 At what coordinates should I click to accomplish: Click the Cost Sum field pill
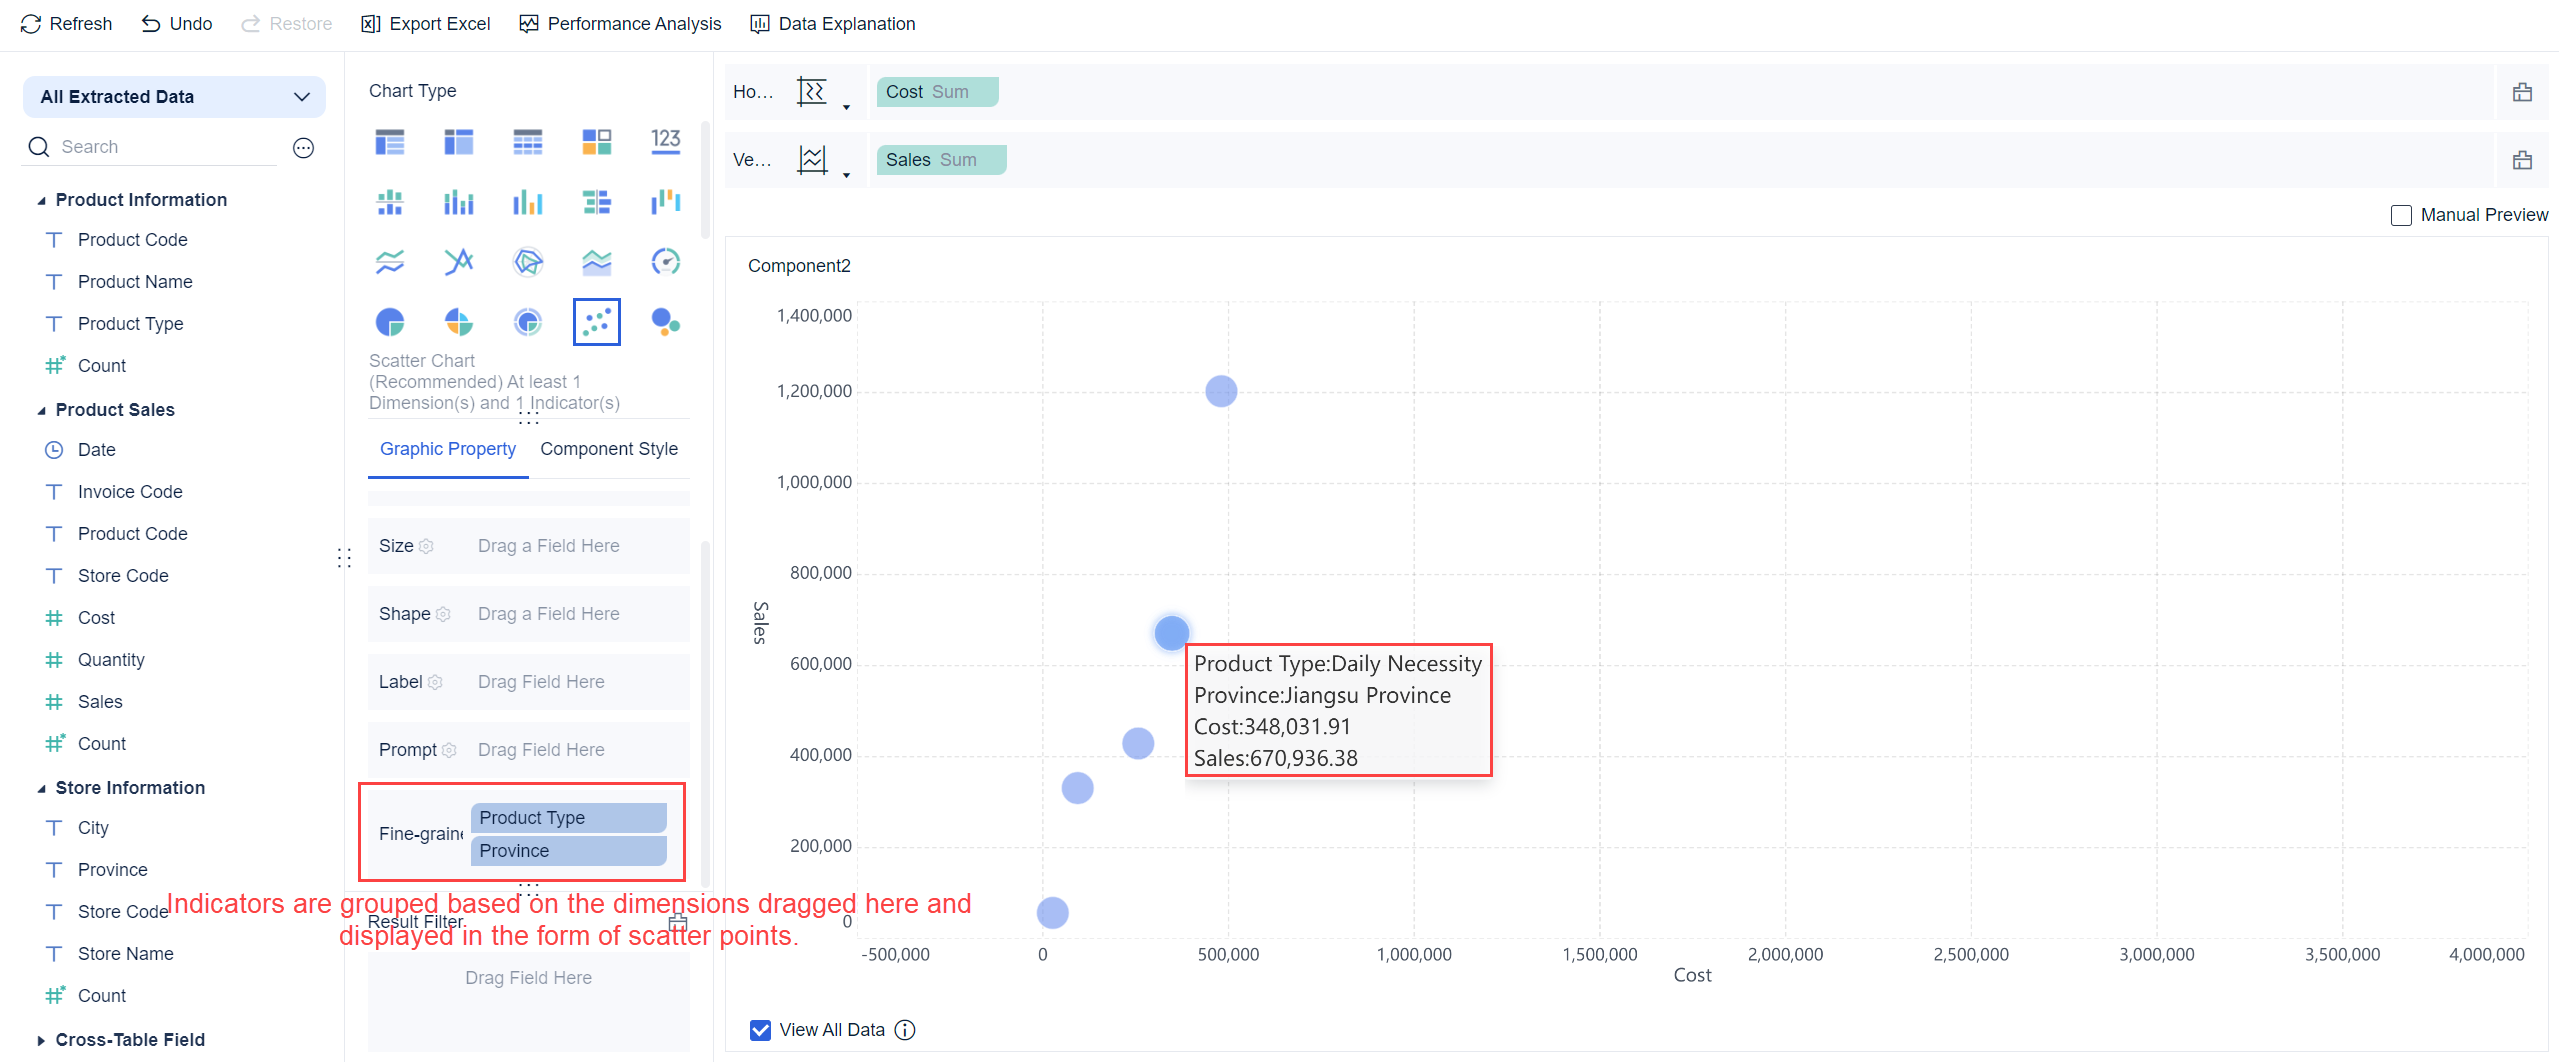point(937,92)
